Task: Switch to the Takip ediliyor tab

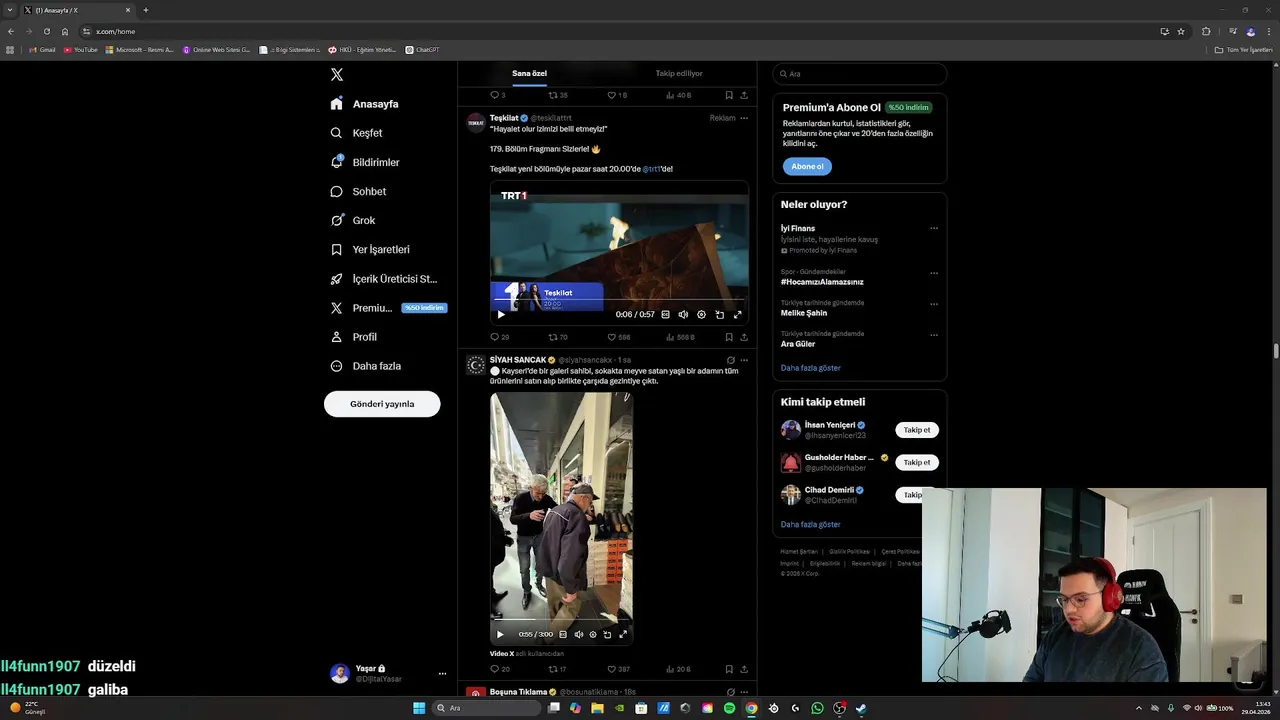Action: tap(679, 73)
